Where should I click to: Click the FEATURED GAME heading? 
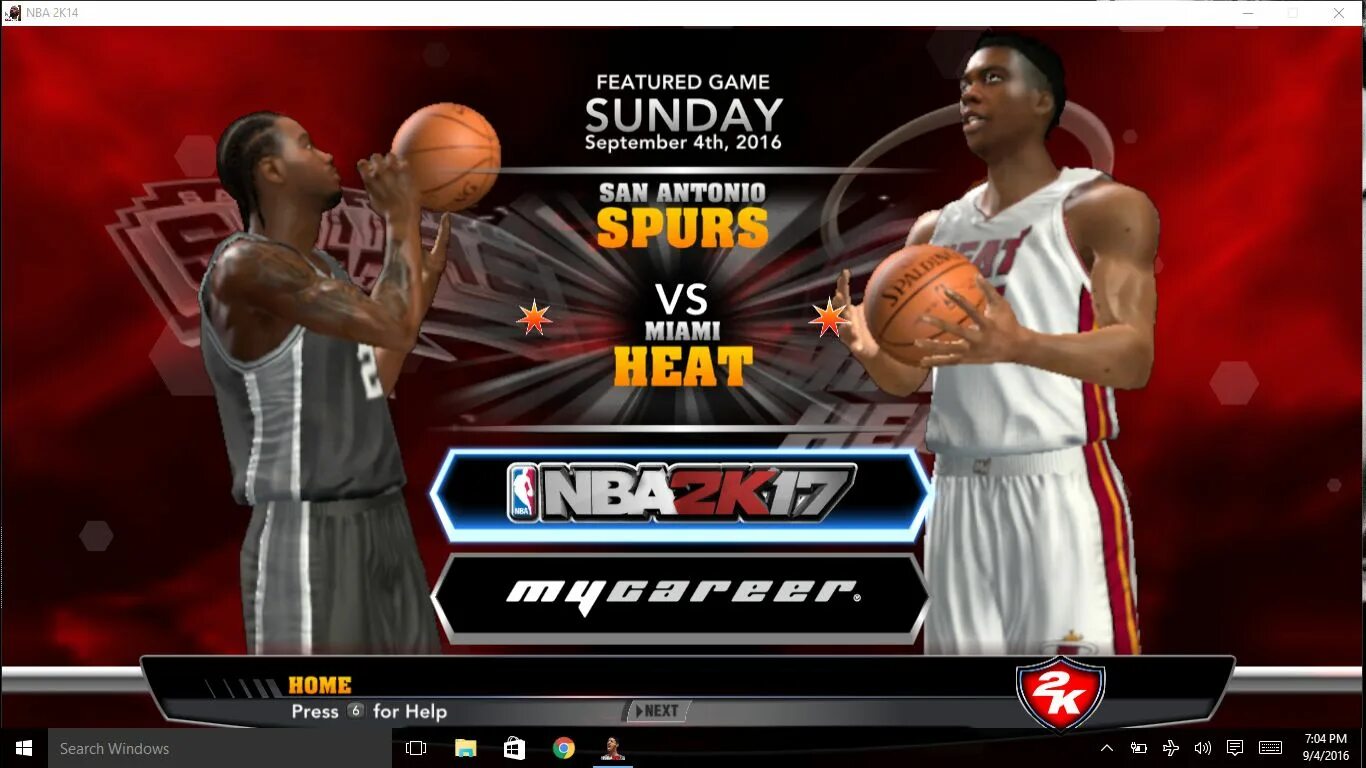pos(683,82)
